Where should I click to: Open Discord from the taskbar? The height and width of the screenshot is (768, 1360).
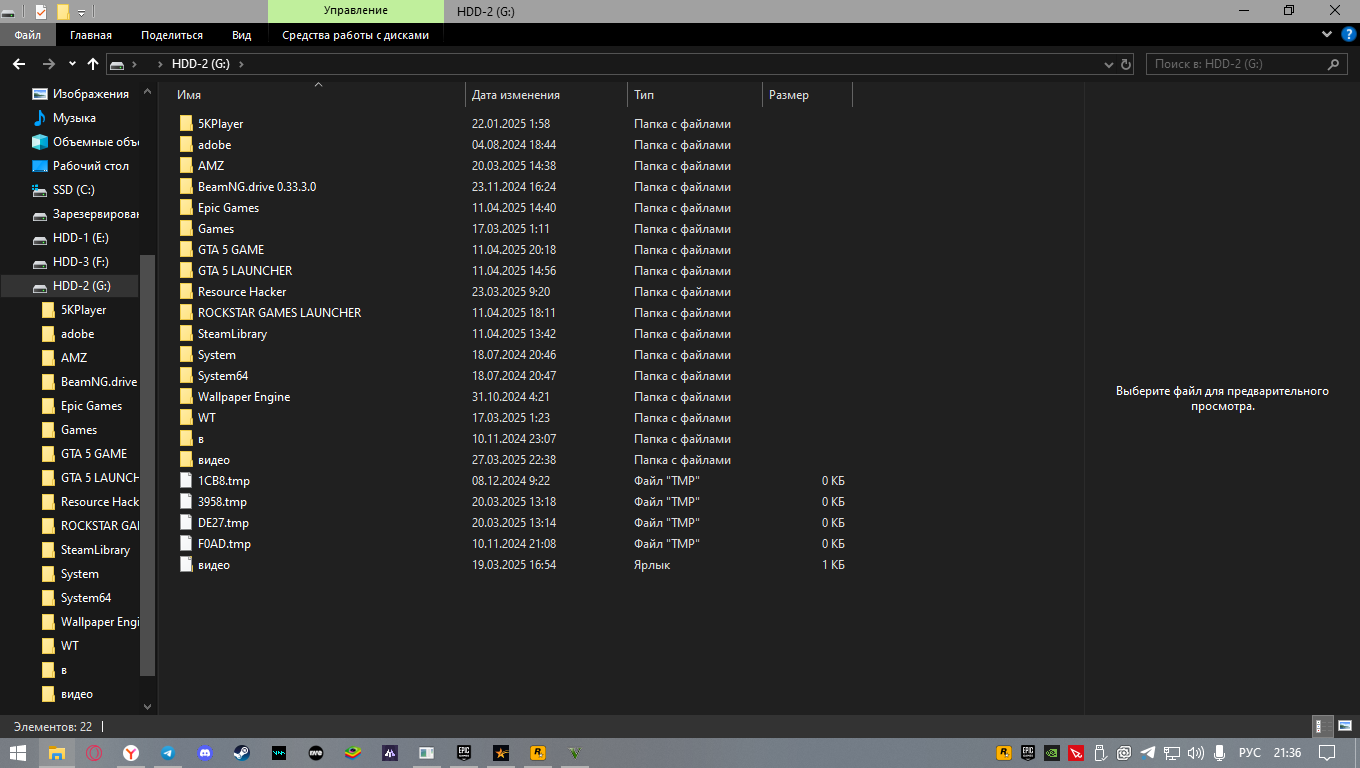coord(204,753)
